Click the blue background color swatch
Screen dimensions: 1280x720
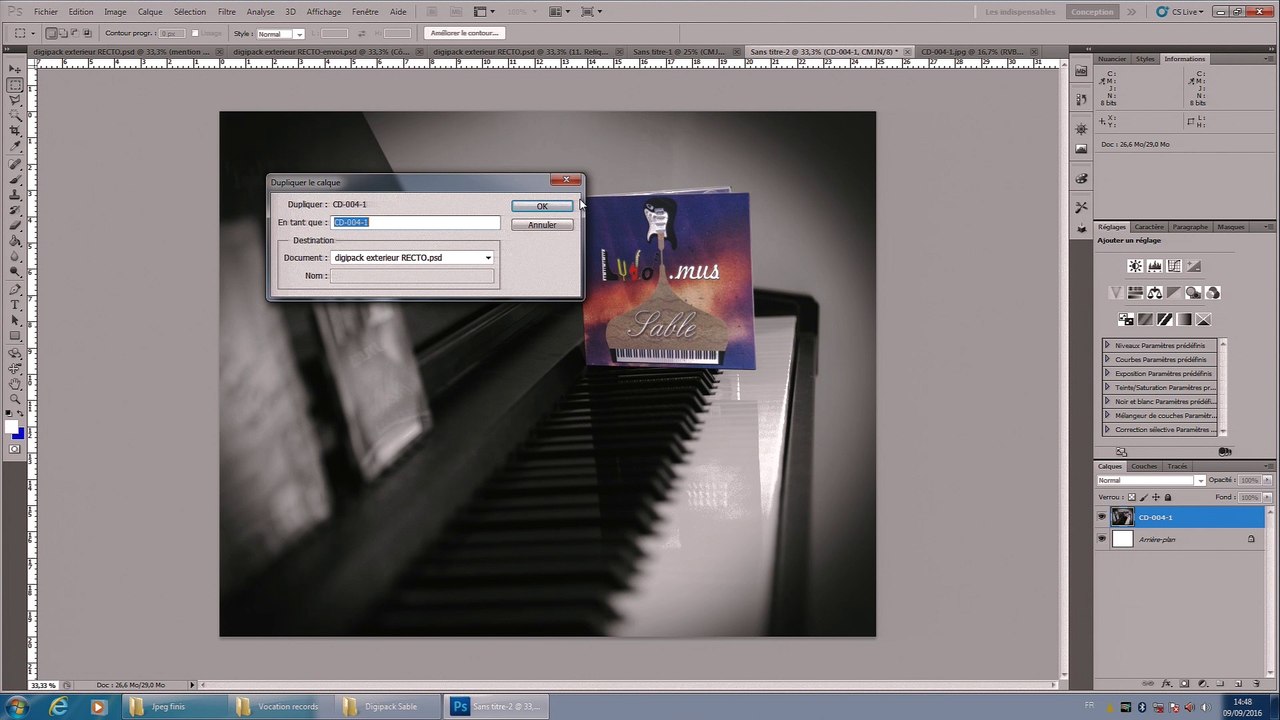point(19,433)
